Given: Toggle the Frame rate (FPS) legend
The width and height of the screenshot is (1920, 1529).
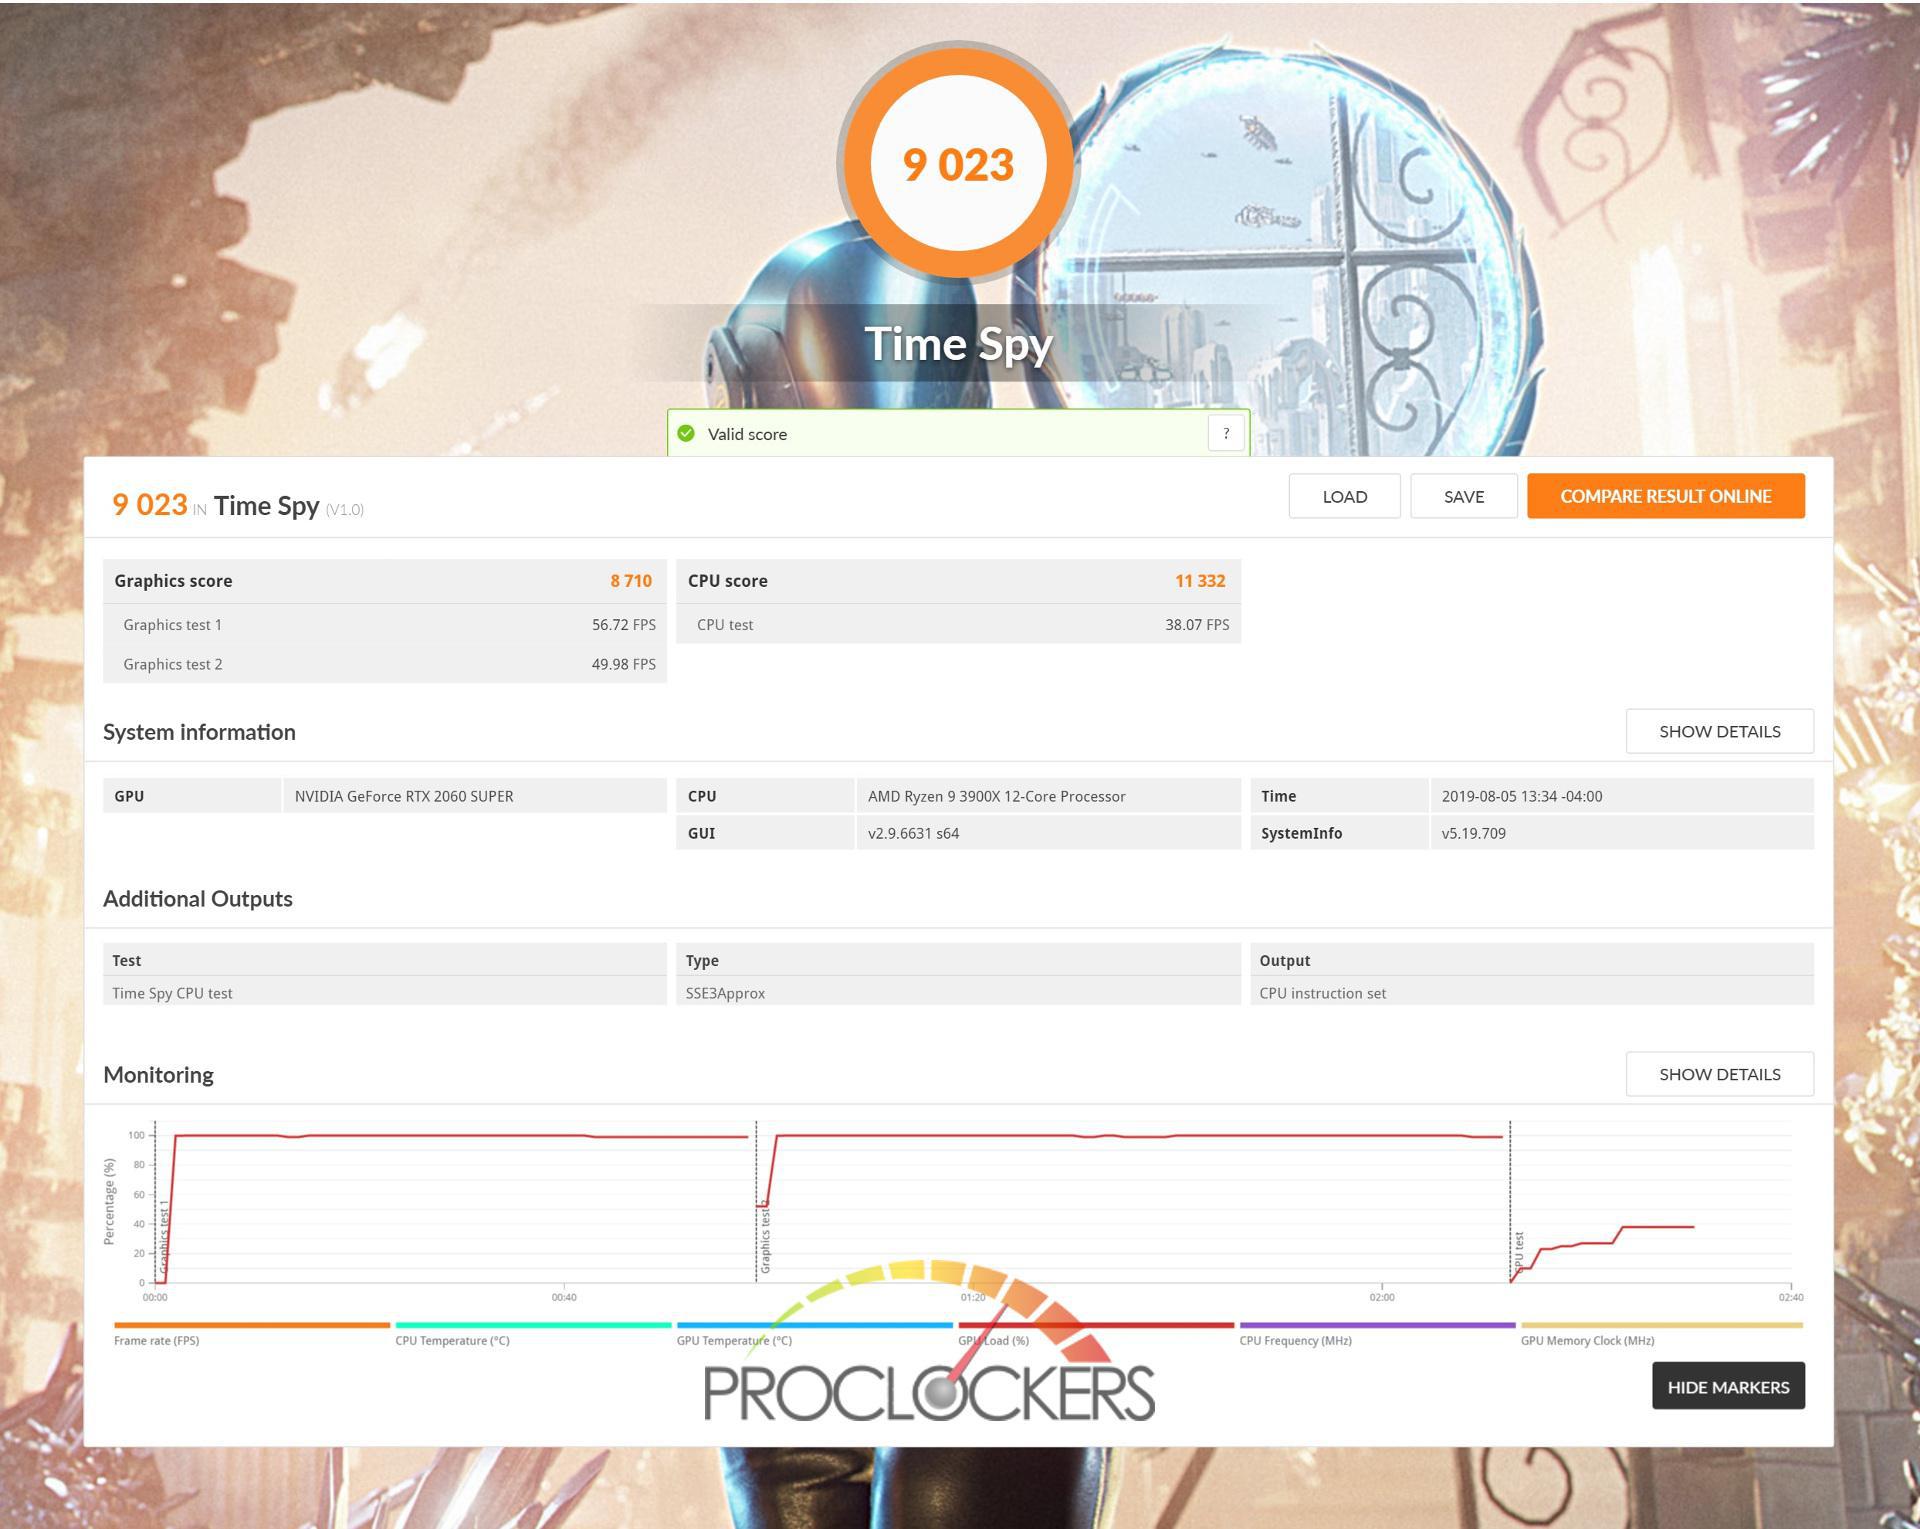Looking at the screenshot, I should [157, 1340].
